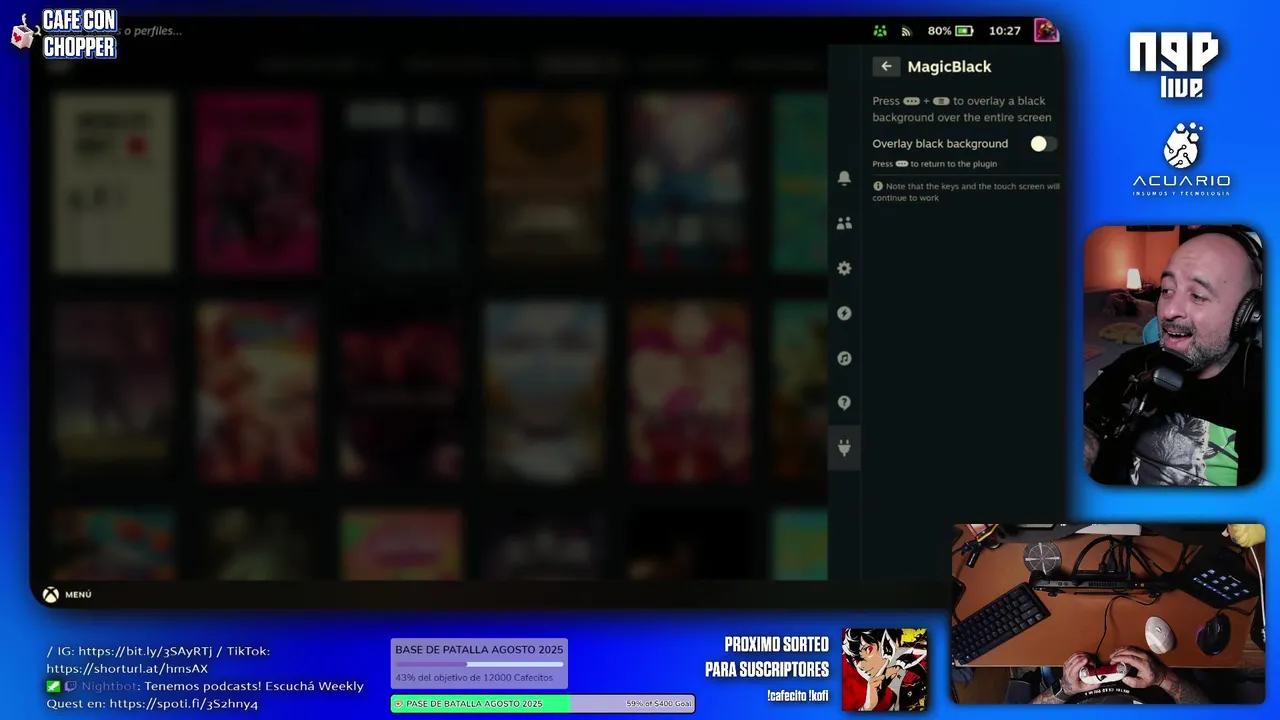This screenshot has width=1280, height=720.
Task: Click the battery indicator showing 80%
Action: click(x=950, y=31)
